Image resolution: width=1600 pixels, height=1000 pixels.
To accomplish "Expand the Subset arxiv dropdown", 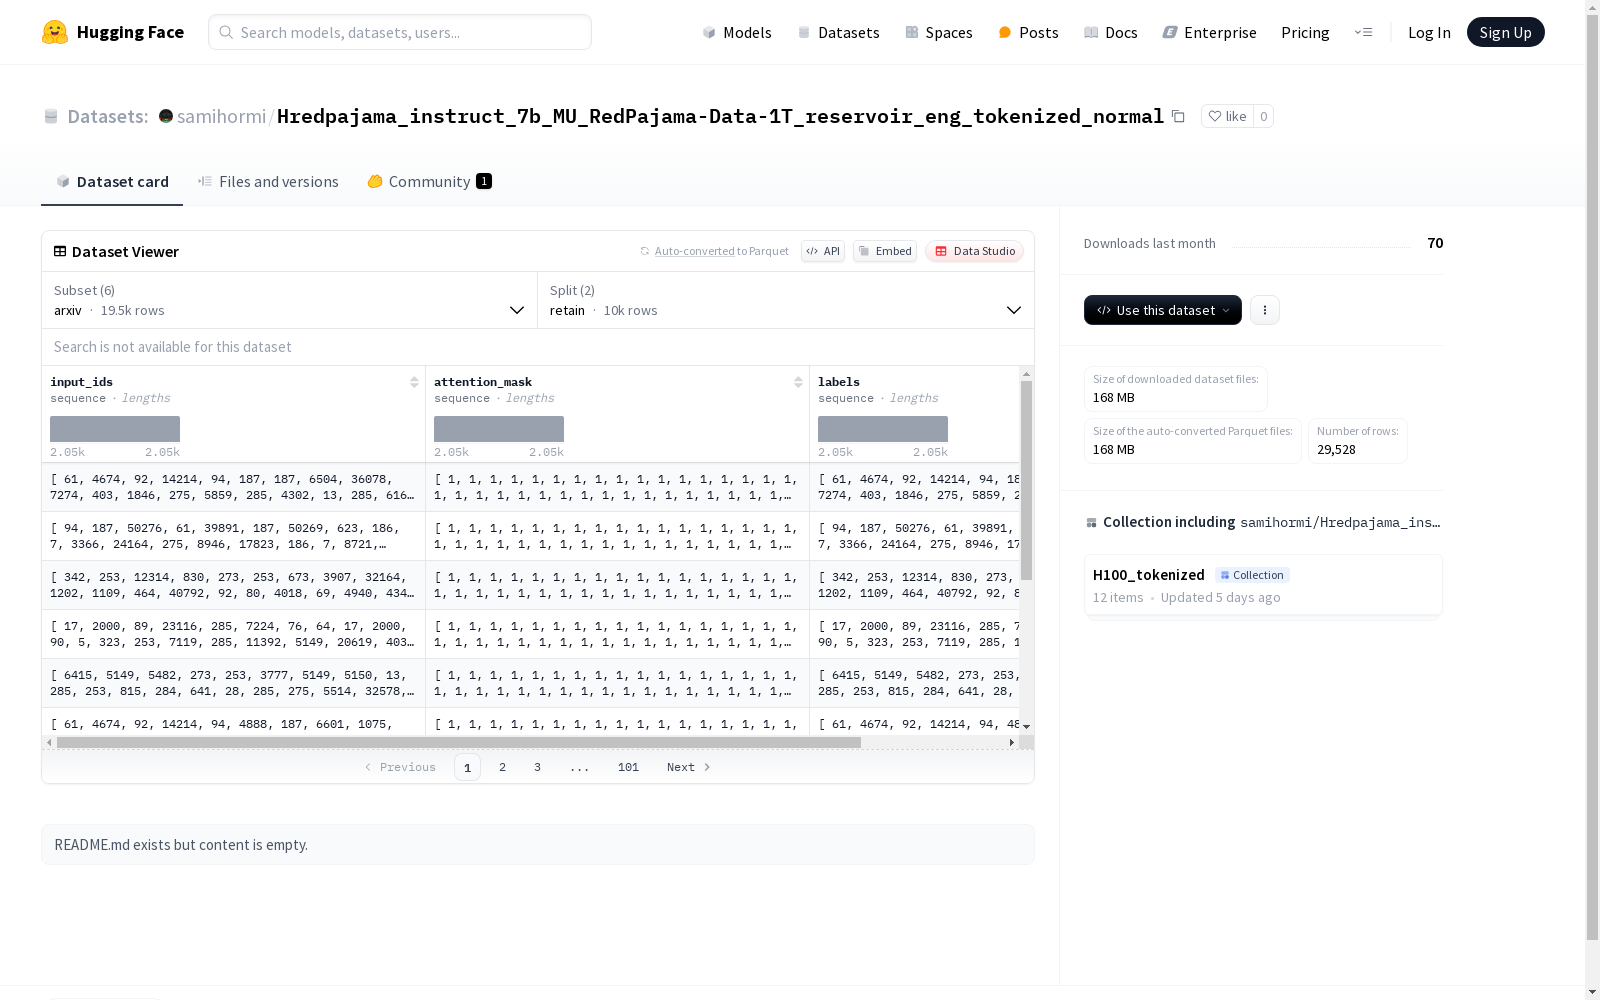I will coord(290,300).
